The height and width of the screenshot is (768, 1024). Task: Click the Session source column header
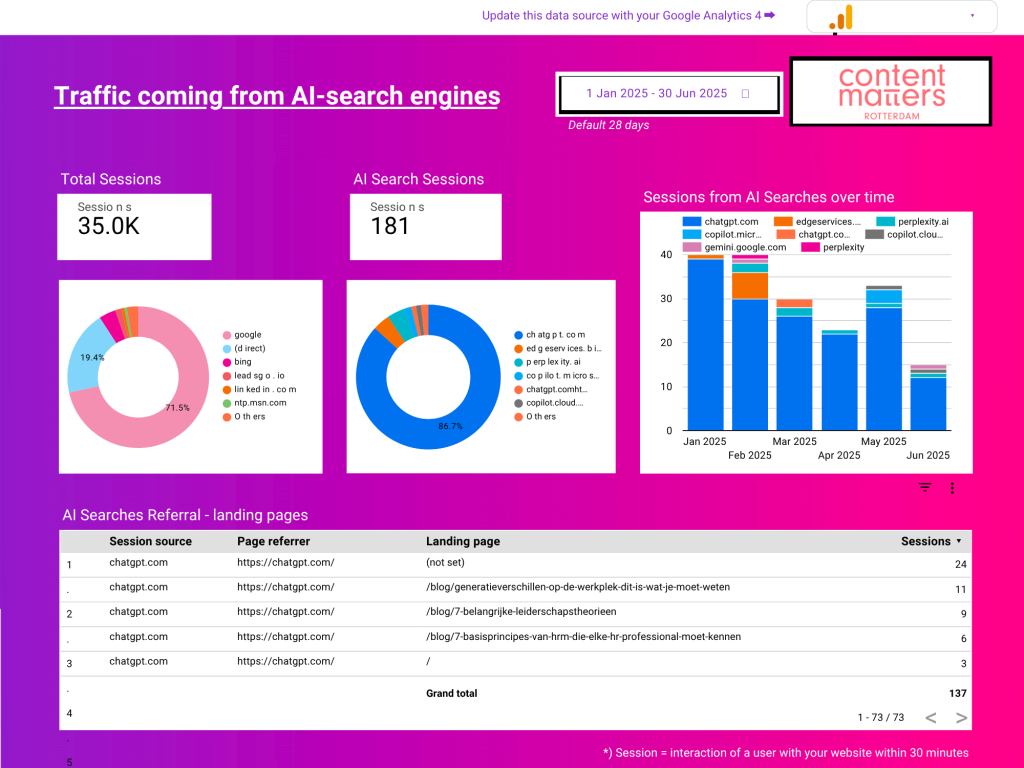click(x=150, y=541)
